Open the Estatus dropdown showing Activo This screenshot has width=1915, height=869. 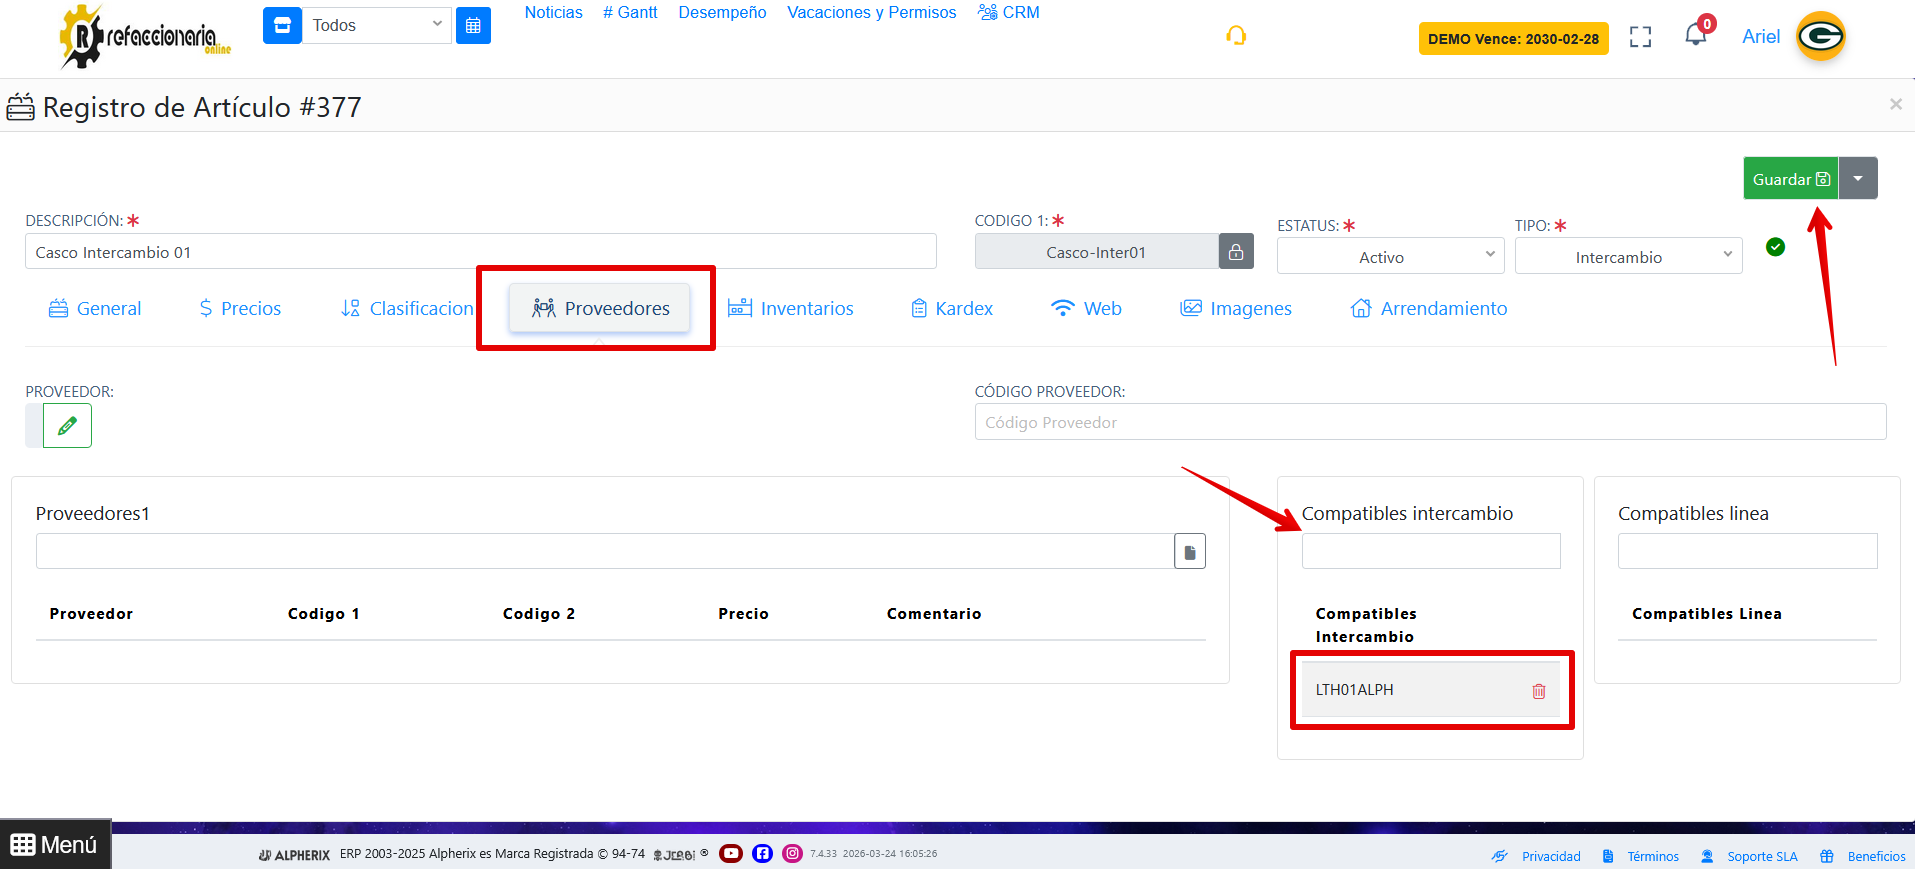1390,256
